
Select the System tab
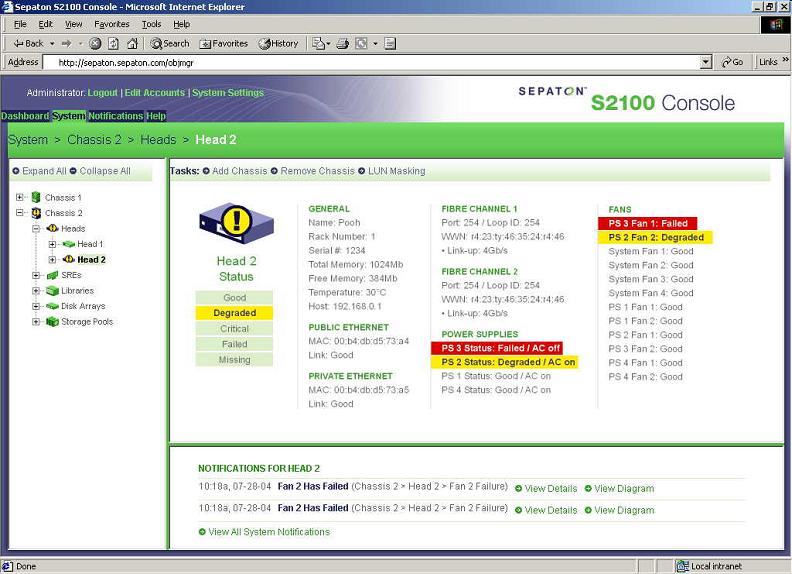tap(69, 116)
